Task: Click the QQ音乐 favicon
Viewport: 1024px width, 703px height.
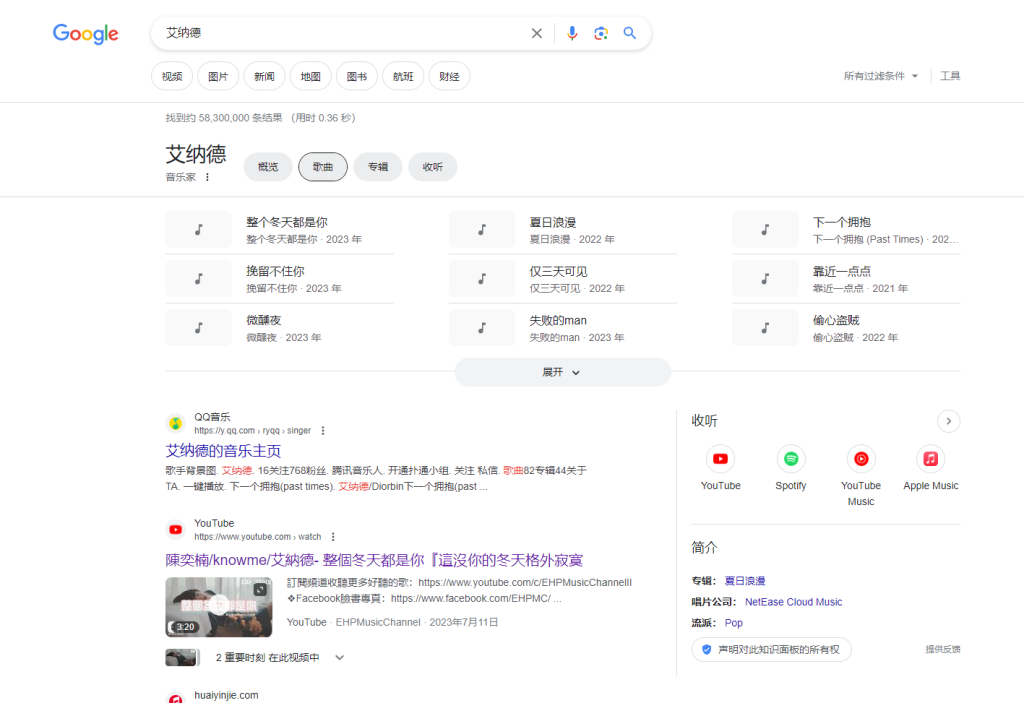Action: click(x=176, y=423)
